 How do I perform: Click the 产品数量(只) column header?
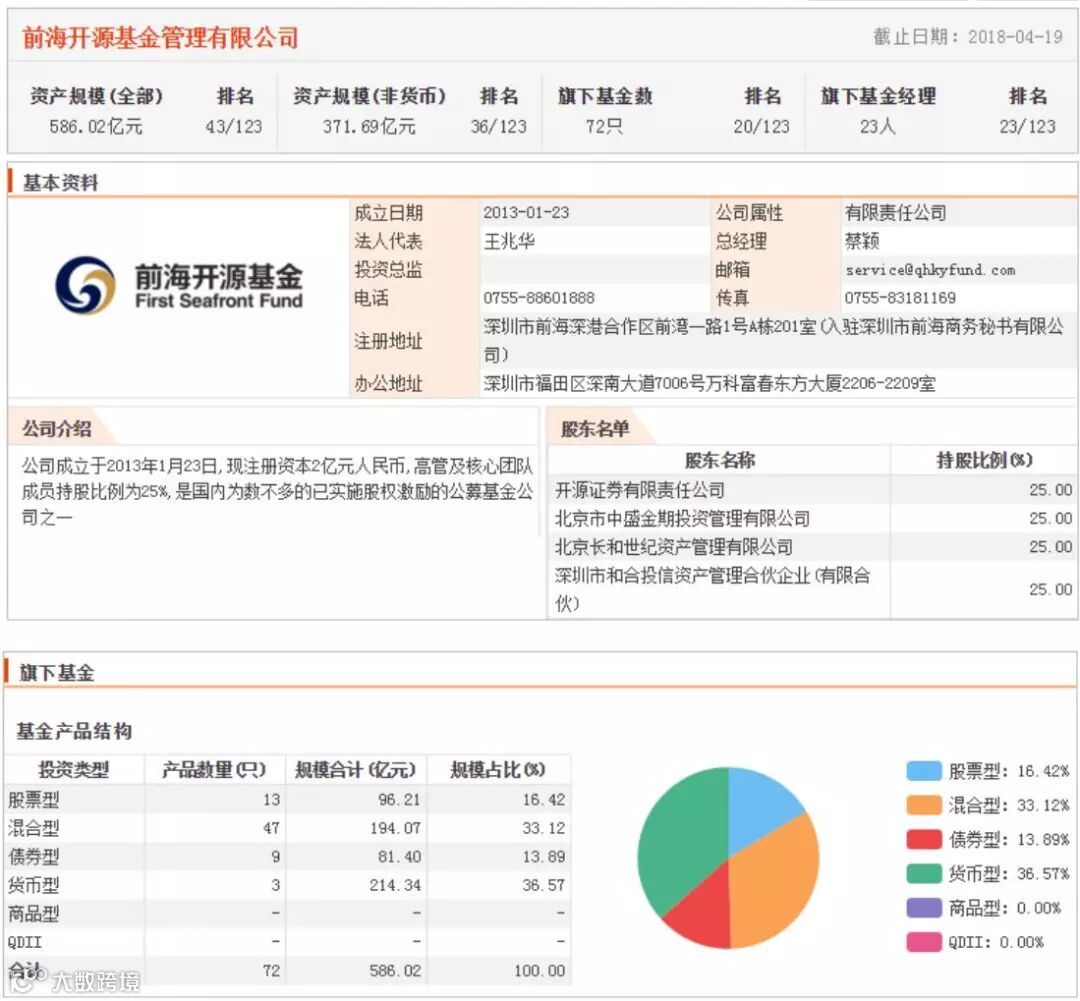[214, 769]
